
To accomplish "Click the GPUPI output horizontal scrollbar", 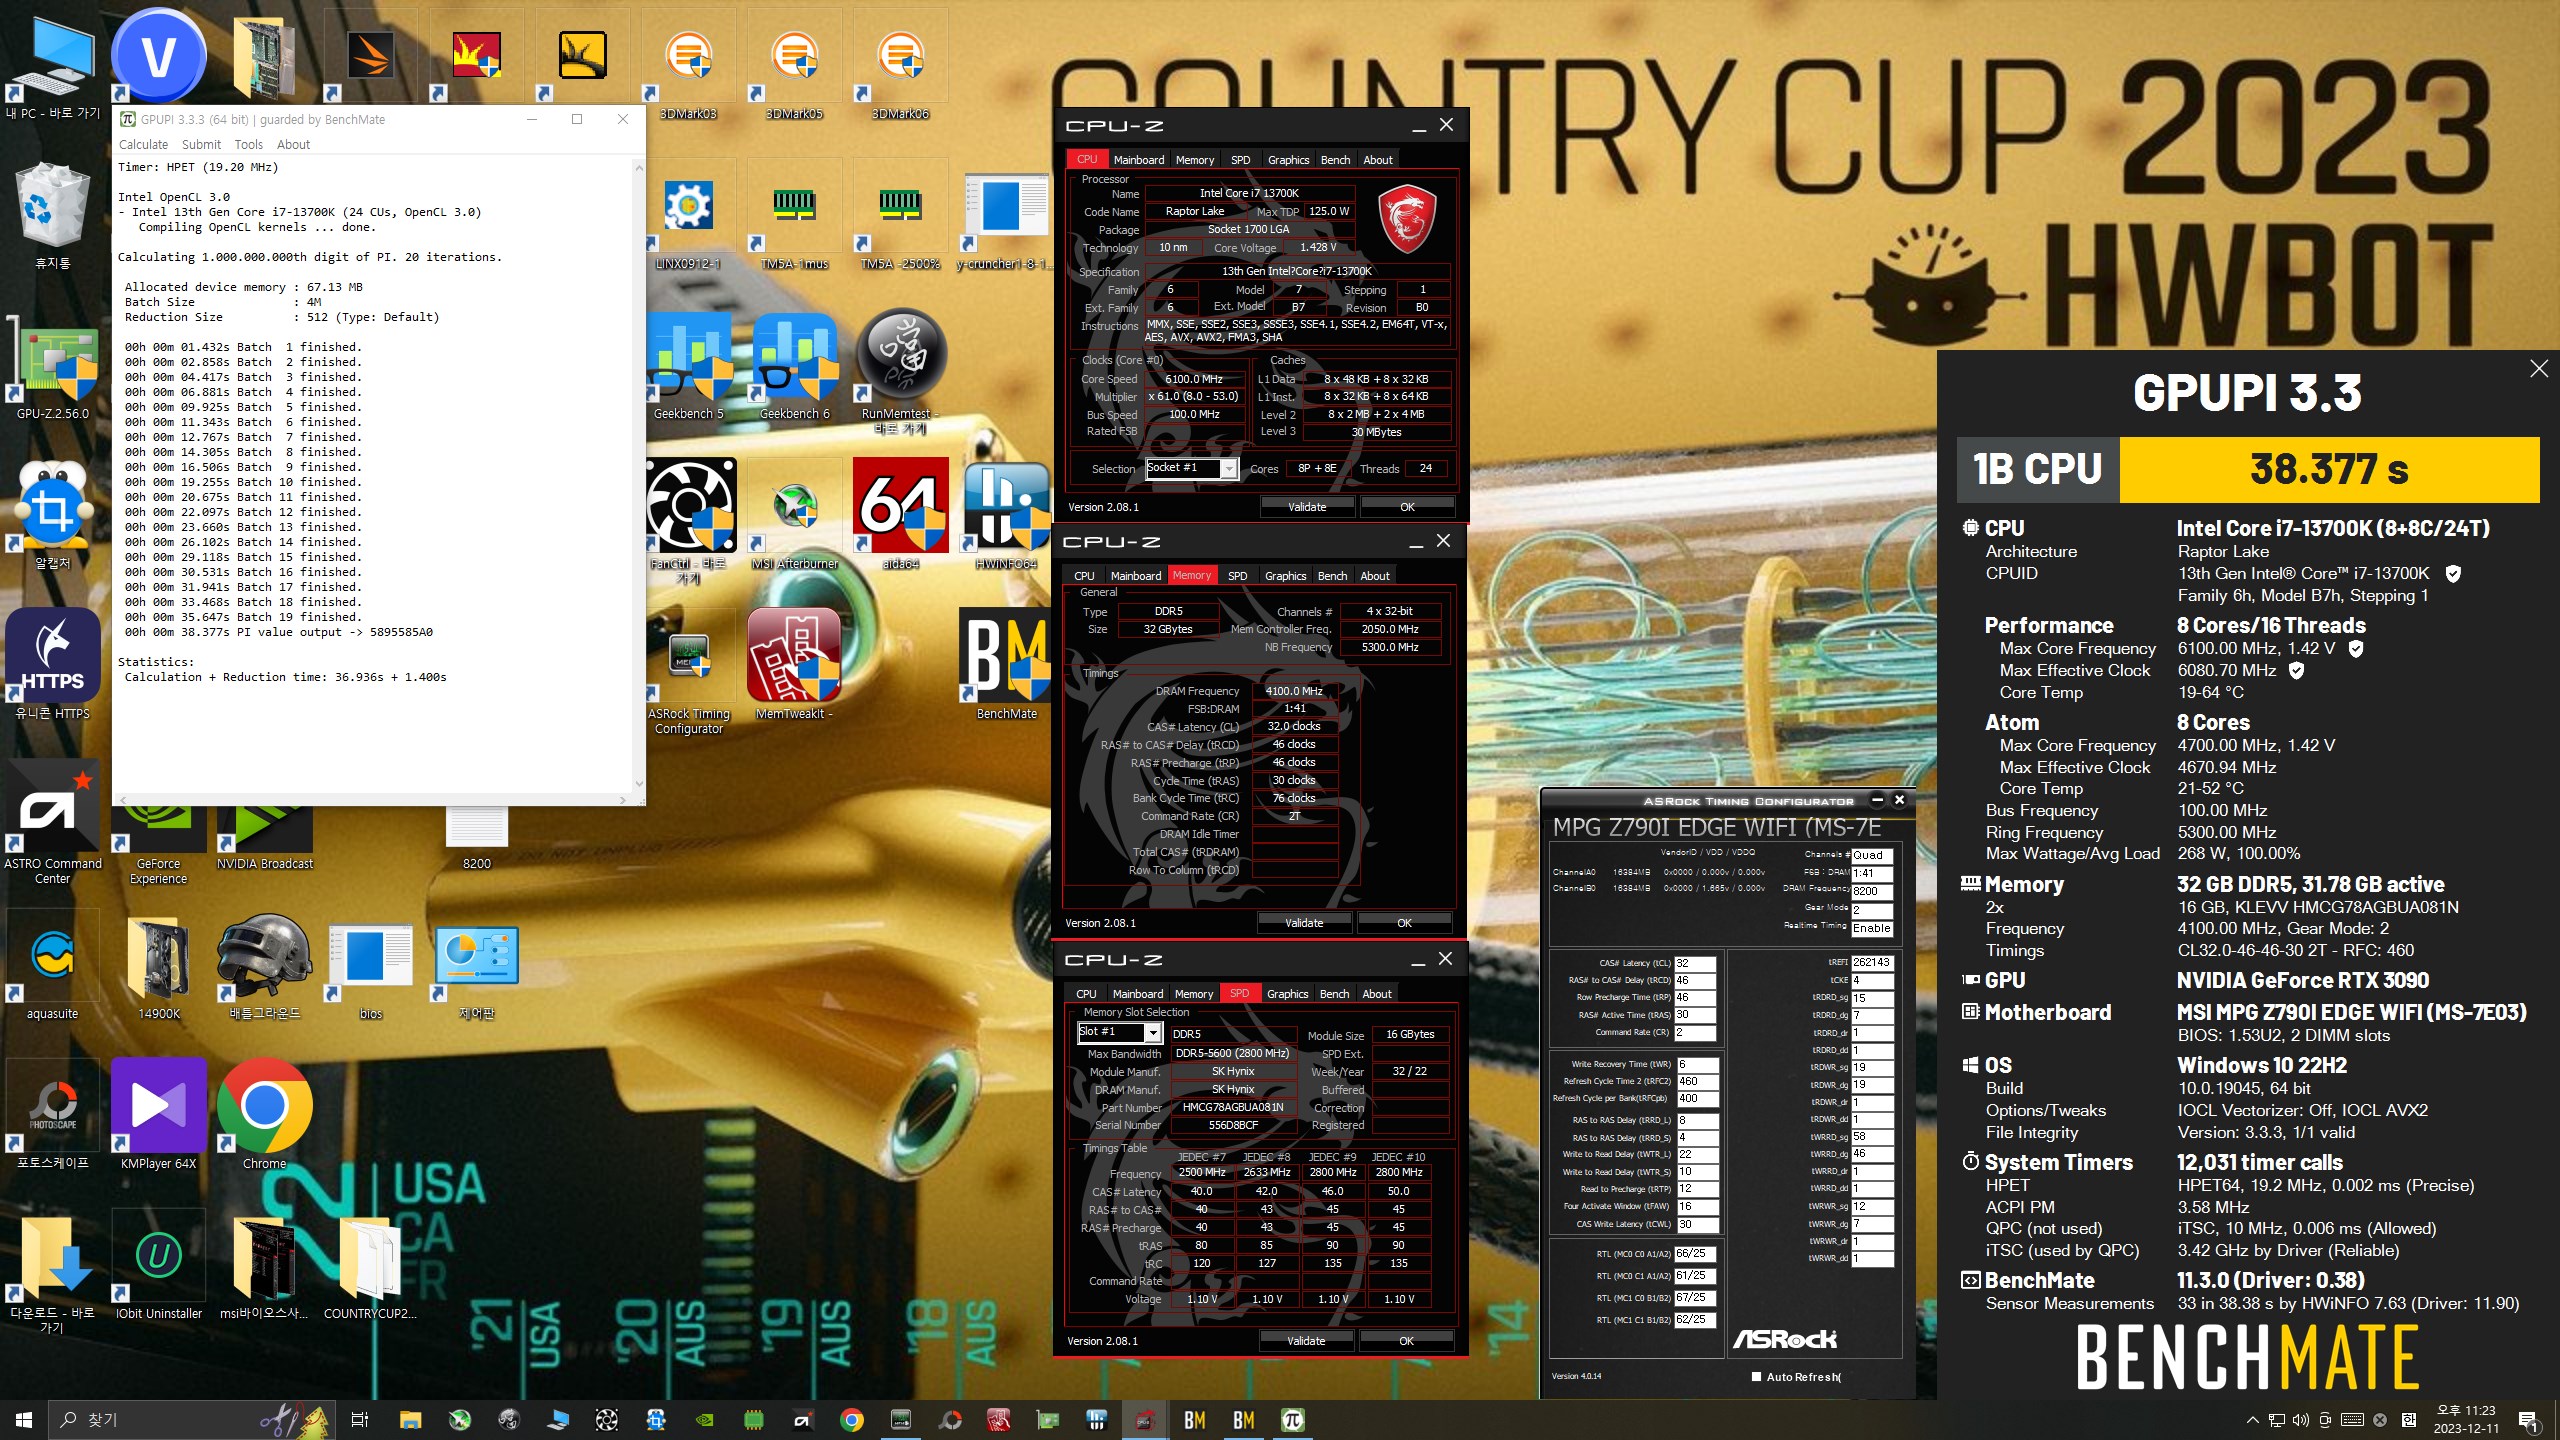I will 371,799.
